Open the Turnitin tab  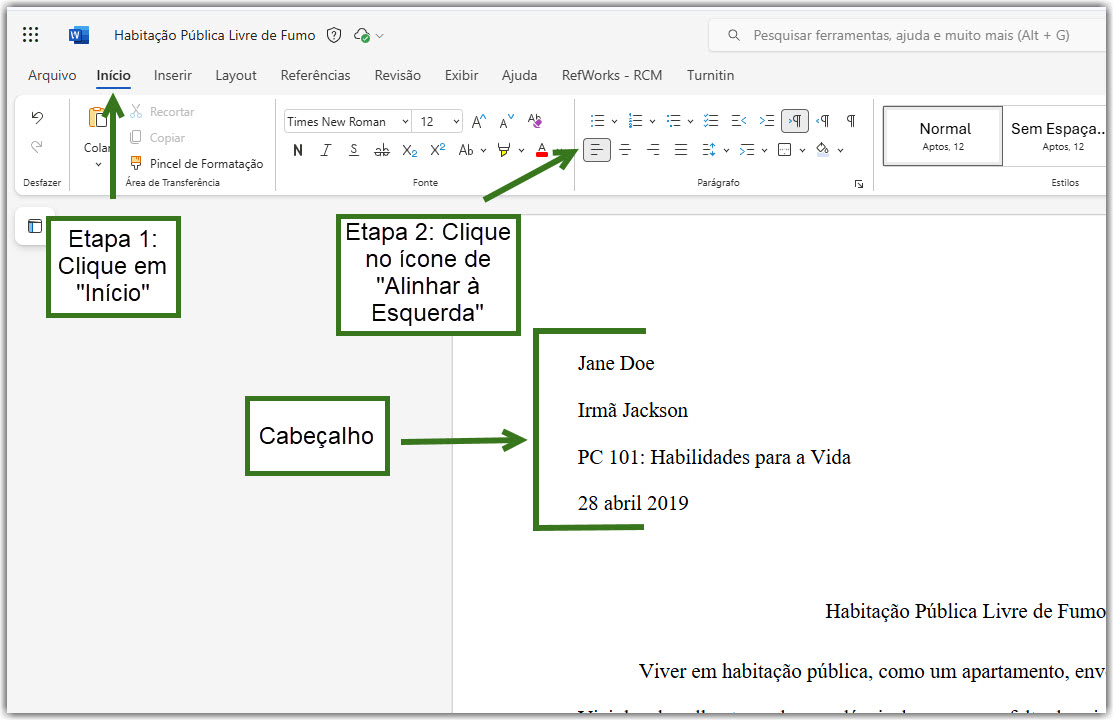pos(710,75)
